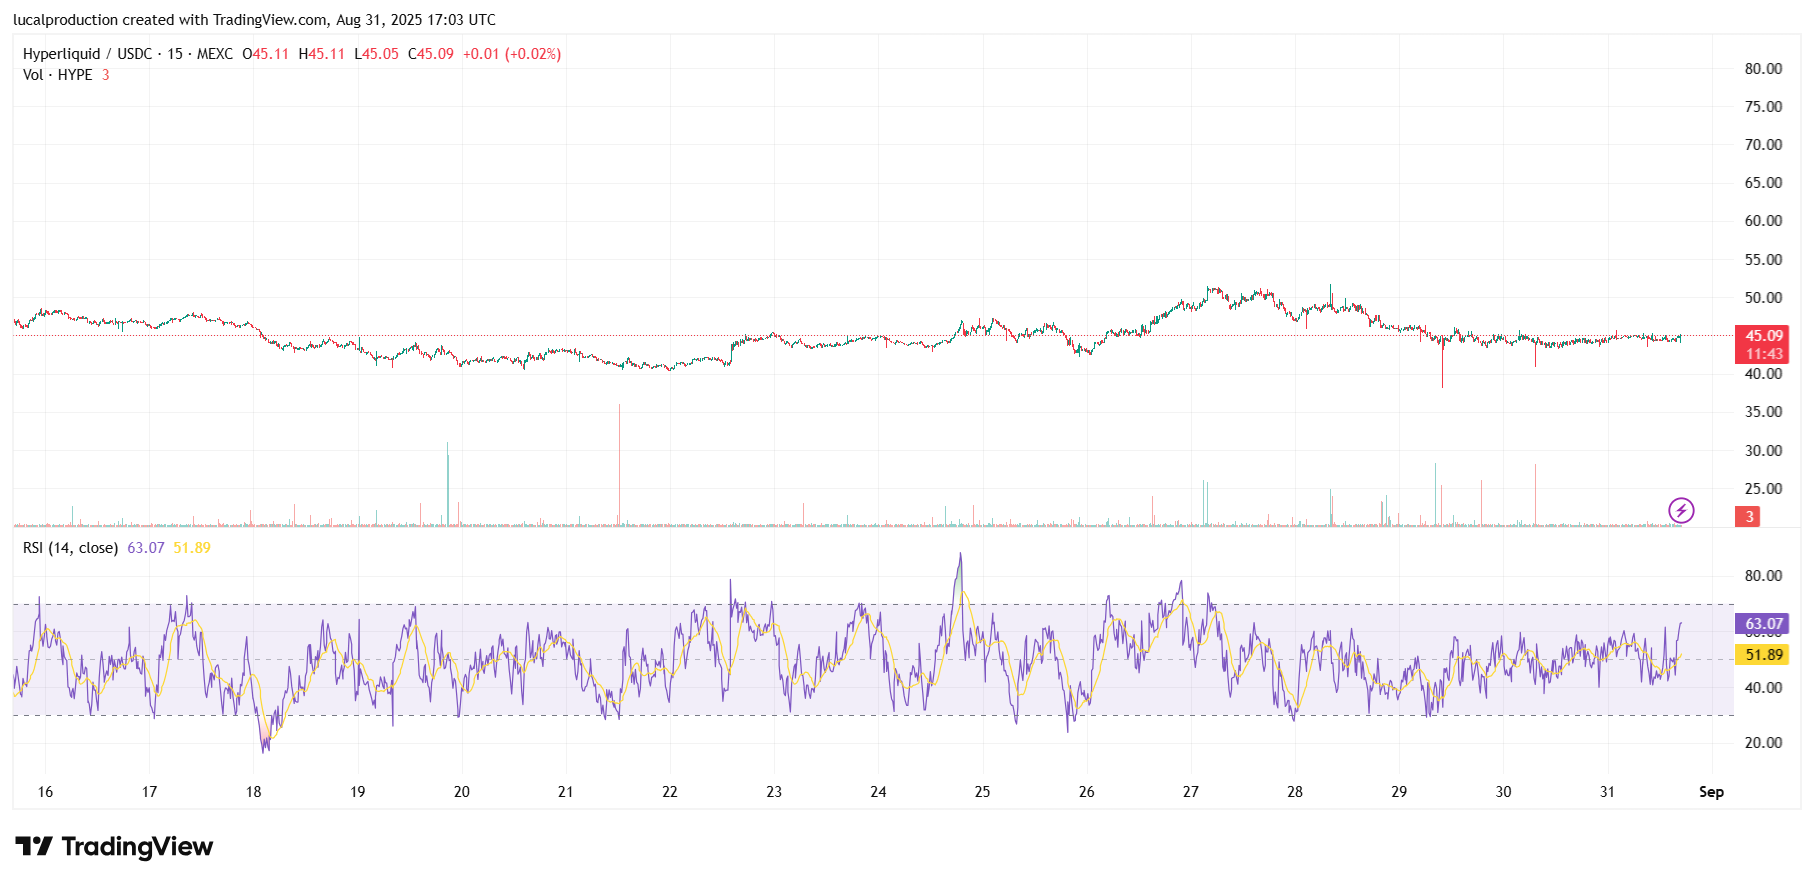Click the date 30 on time axis

[x=1503, y=792]
